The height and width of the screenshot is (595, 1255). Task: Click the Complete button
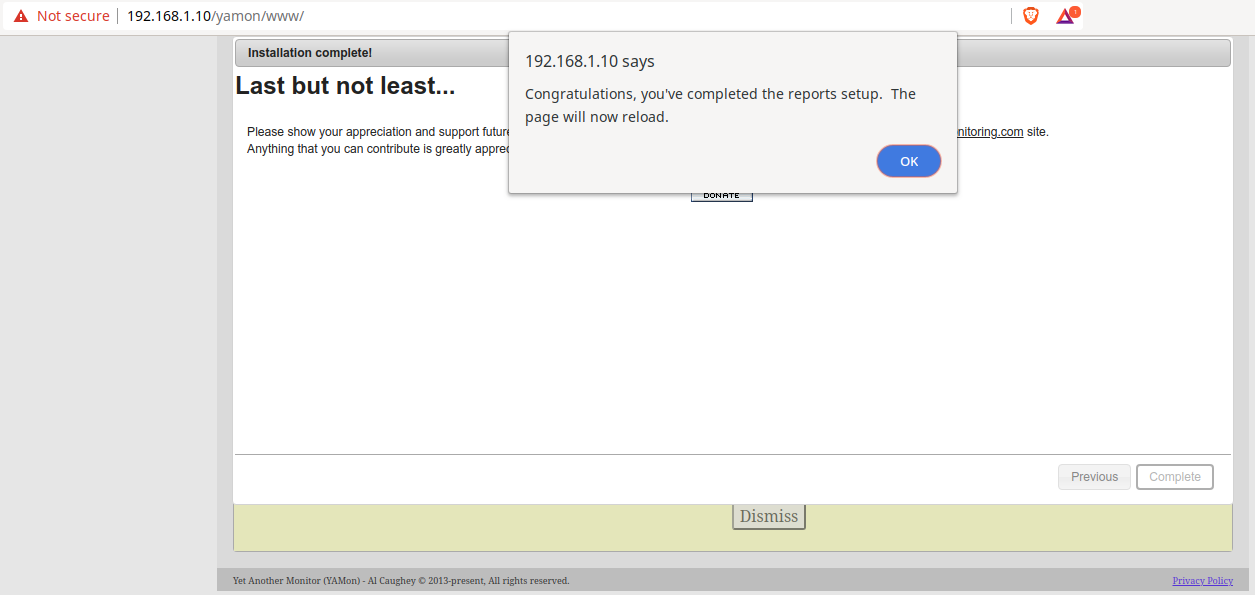click(1174, 477)
